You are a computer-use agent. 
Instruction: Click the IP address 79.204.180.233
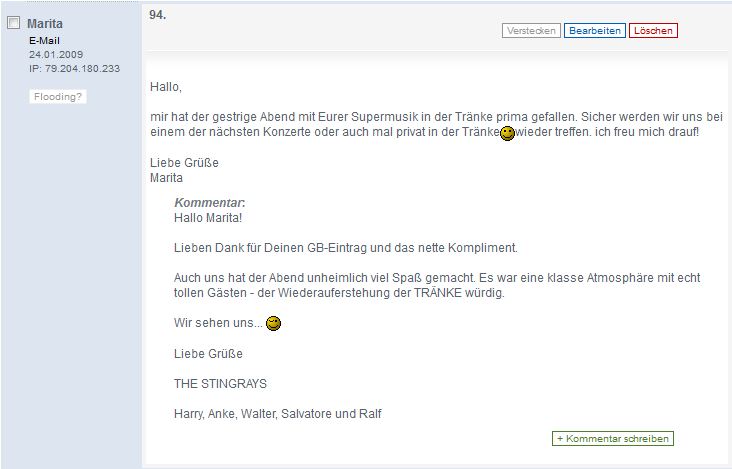coord(74,69)
